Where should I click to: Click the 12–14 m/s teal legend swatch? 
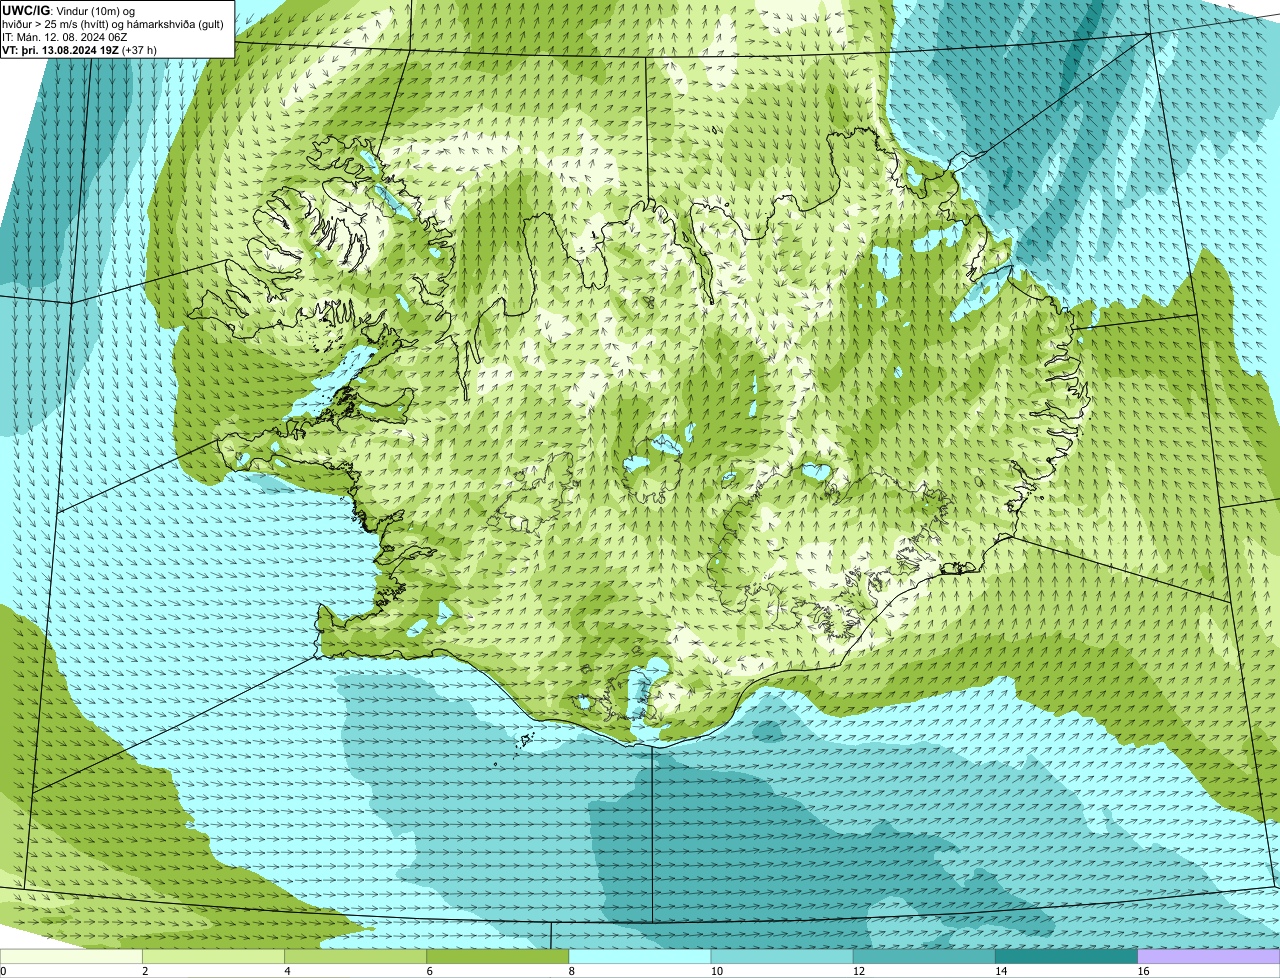tap(924, 956)
